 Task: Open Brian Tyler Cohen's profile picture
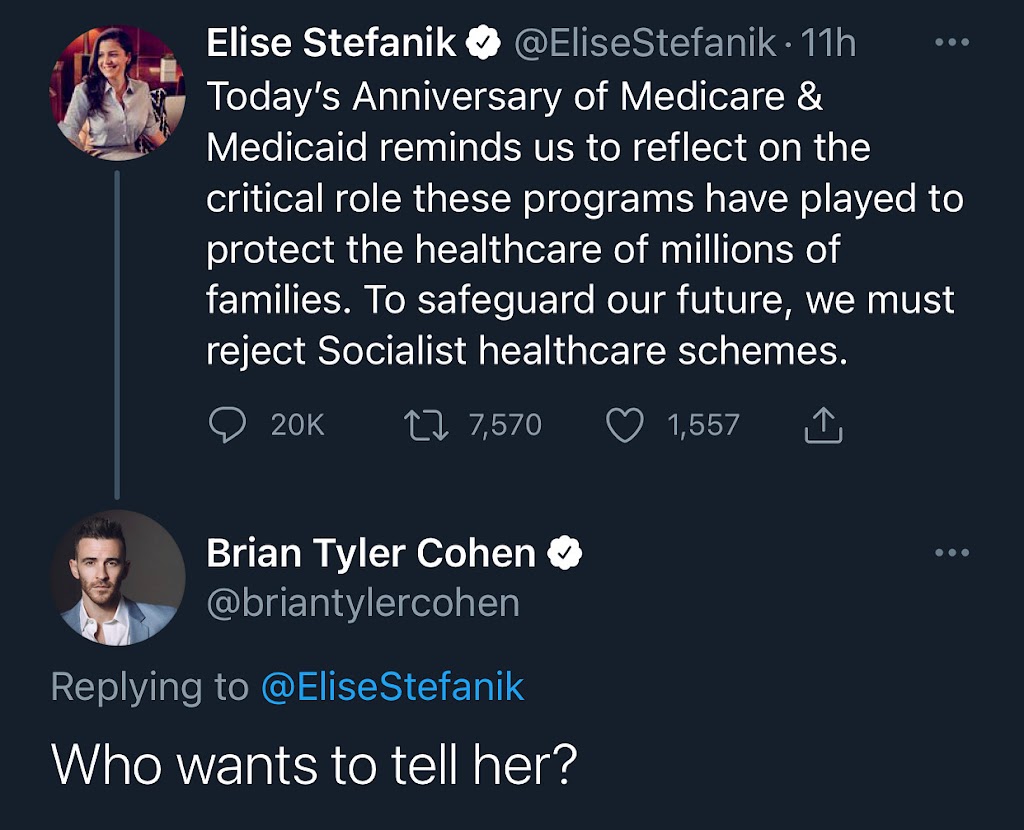click(x=118, y=578)
